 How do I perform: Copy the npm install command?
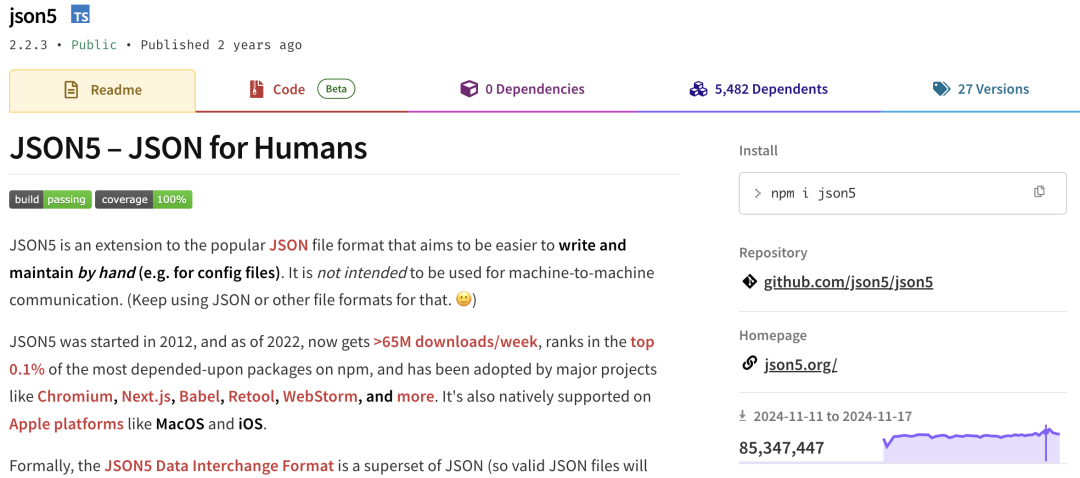click(x=1039, y=192)
